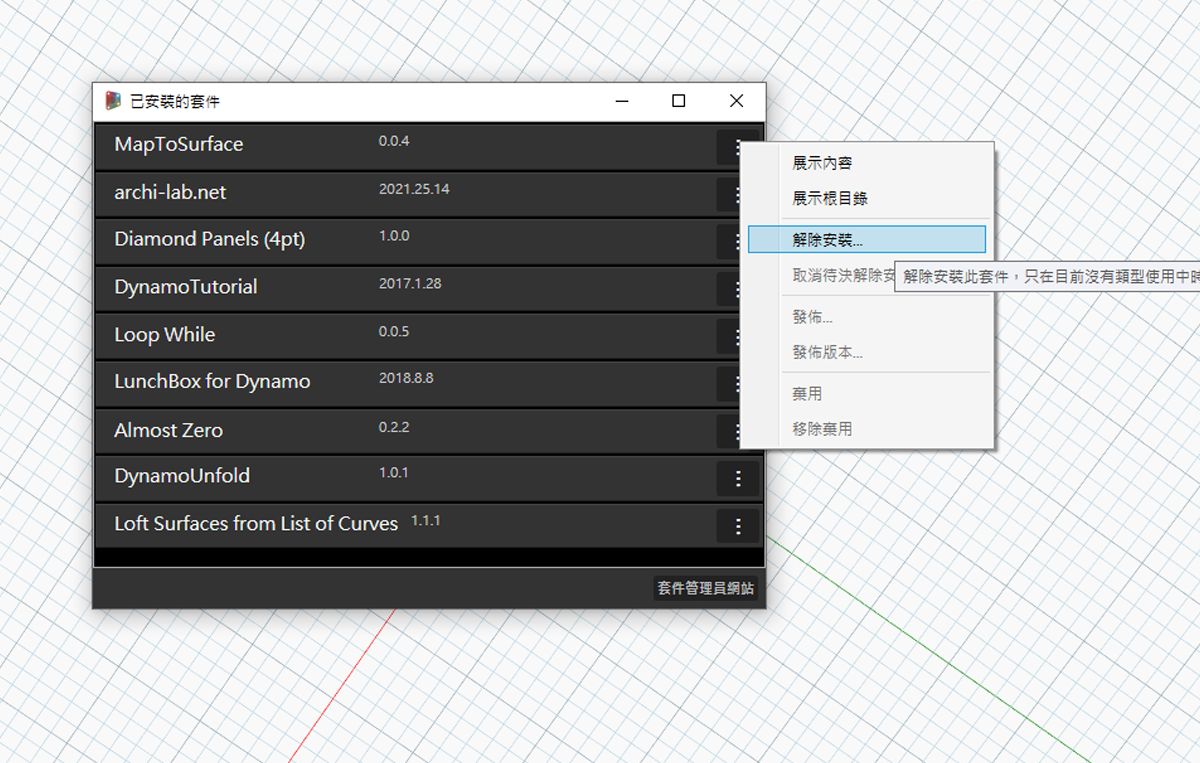Click version 0.0.5 of Loop While
The width and height of the screenshot is (1200, 763).
pyautogui.click(x=394, y=332)
